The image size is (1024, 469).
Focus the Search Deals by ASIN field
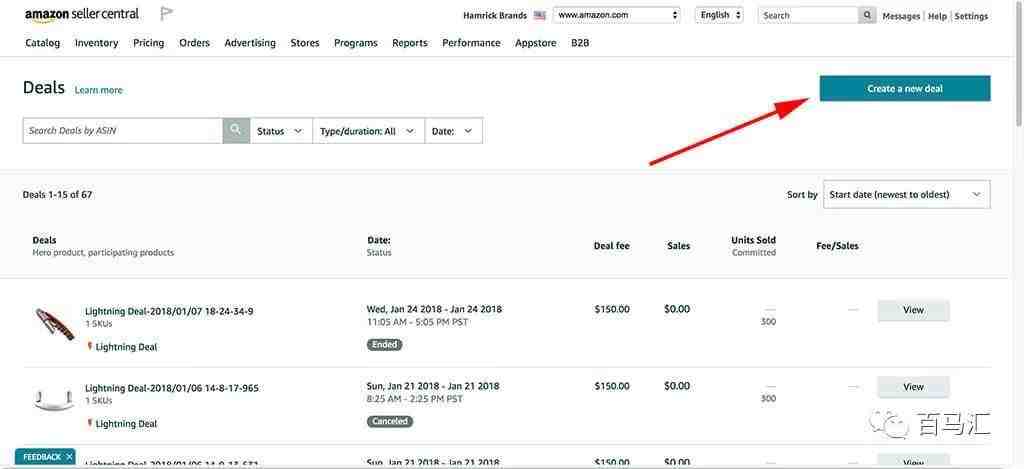click(123, 131)
